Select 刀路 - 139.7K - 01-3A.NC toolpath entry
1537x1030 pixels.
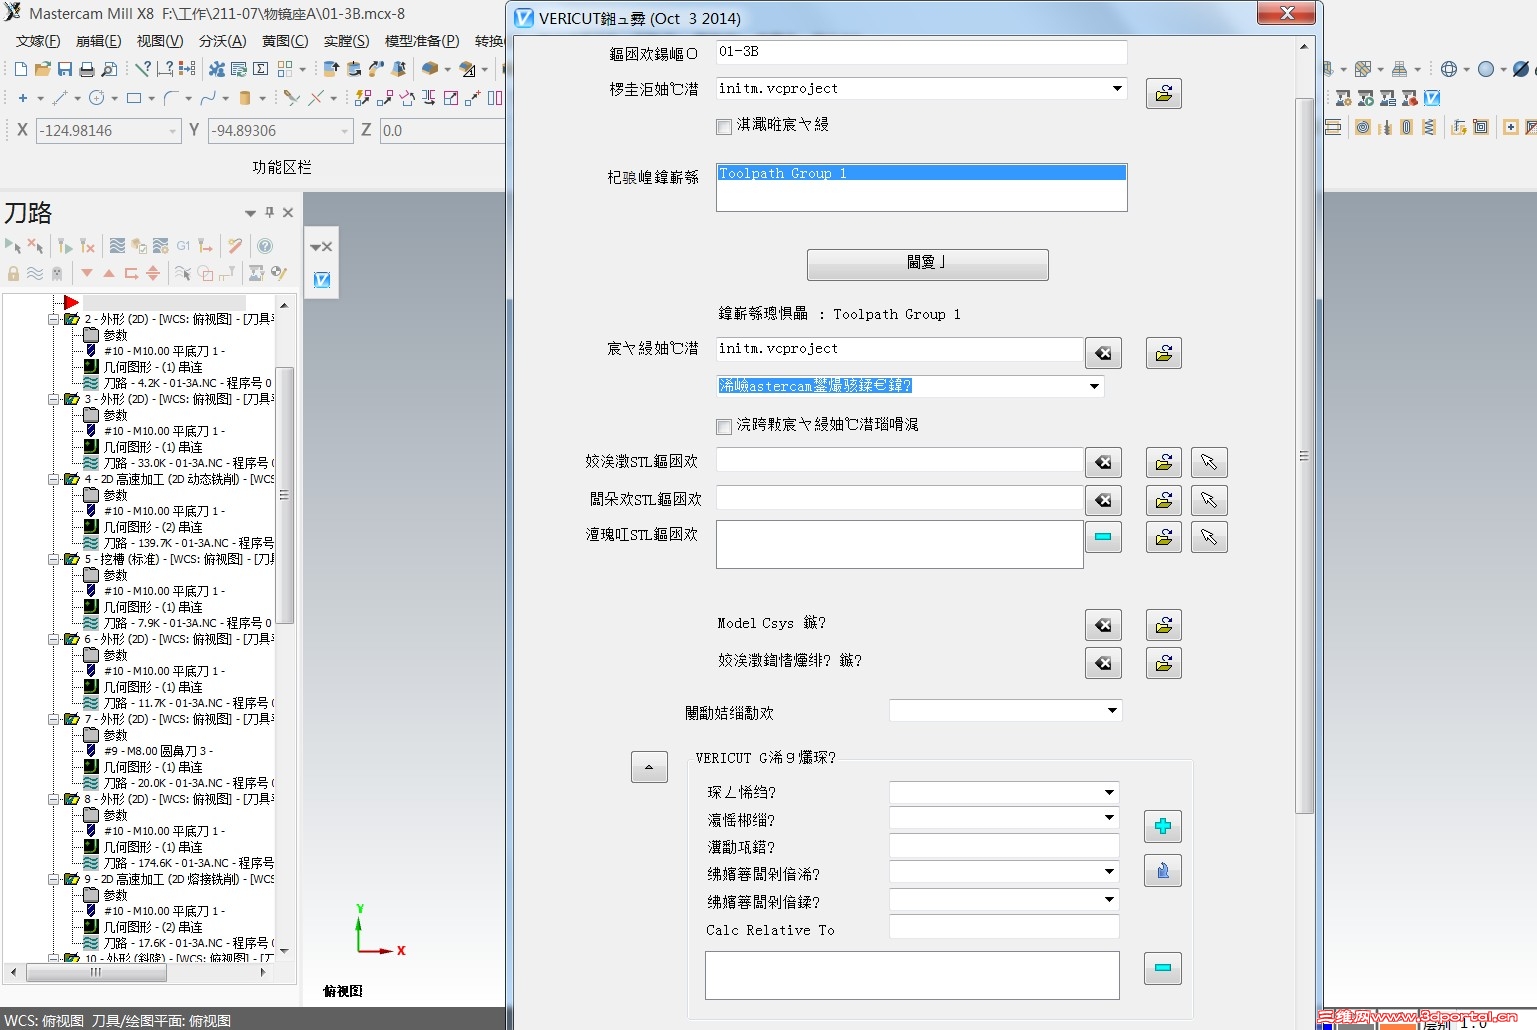(x=188, y=543)
